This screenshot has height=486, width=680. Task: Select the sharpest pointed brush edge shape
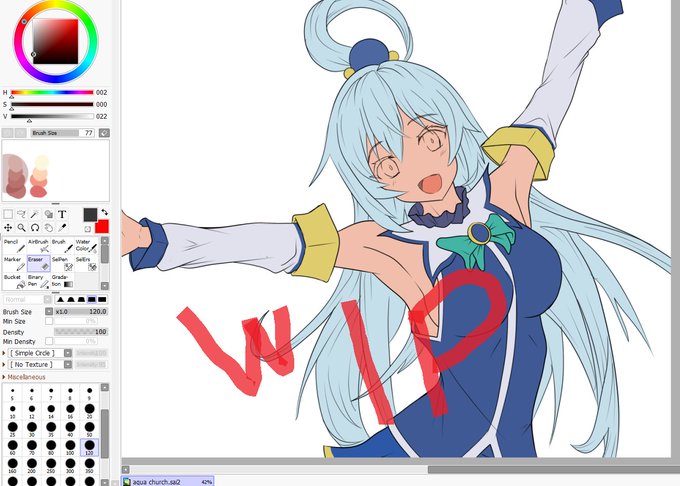[60, 299]
